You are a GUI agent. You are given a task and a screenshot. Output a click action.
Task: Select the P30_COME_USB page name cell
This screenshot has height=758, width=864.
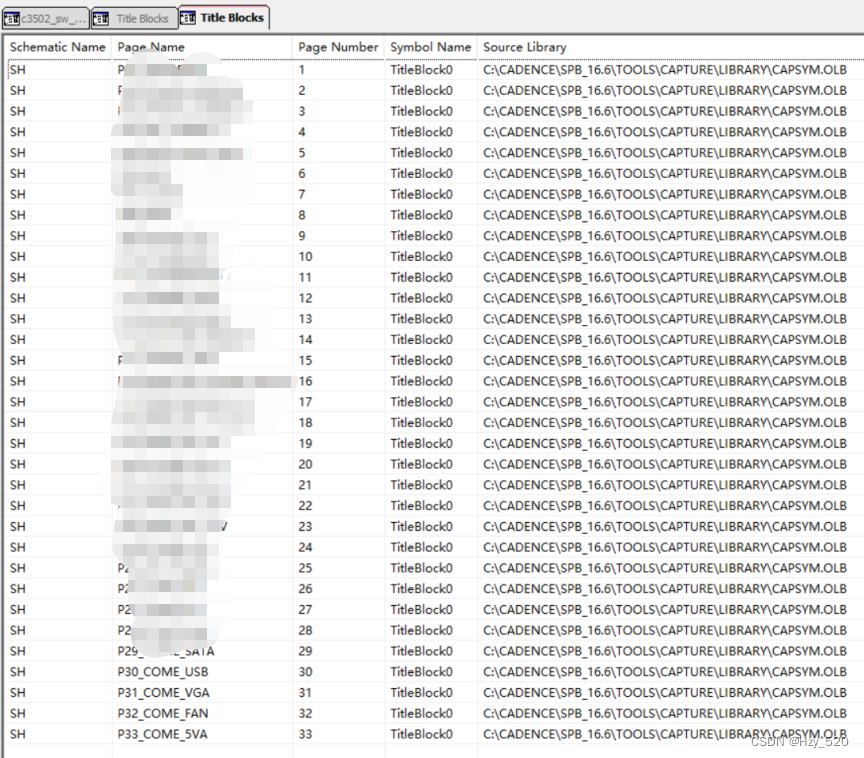(162, 672)
